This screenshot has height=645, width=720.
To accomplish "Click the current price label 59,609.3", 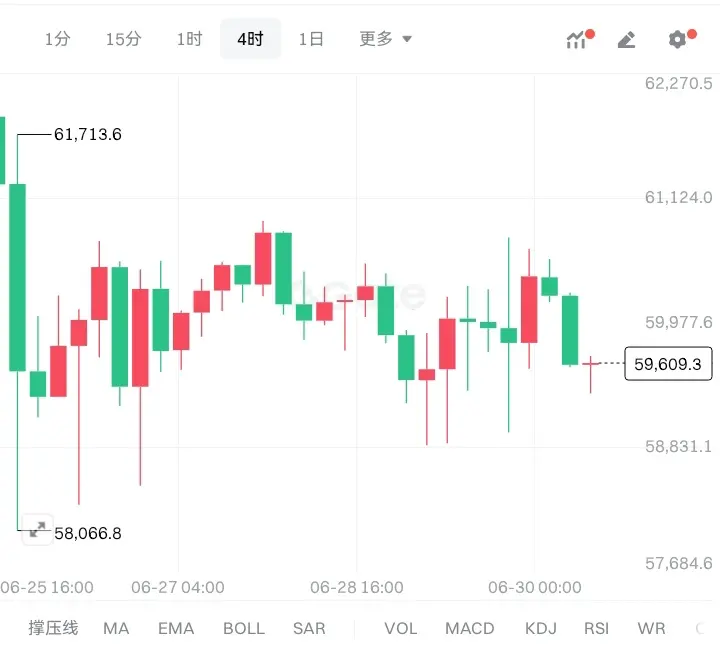I will [668, 364].
